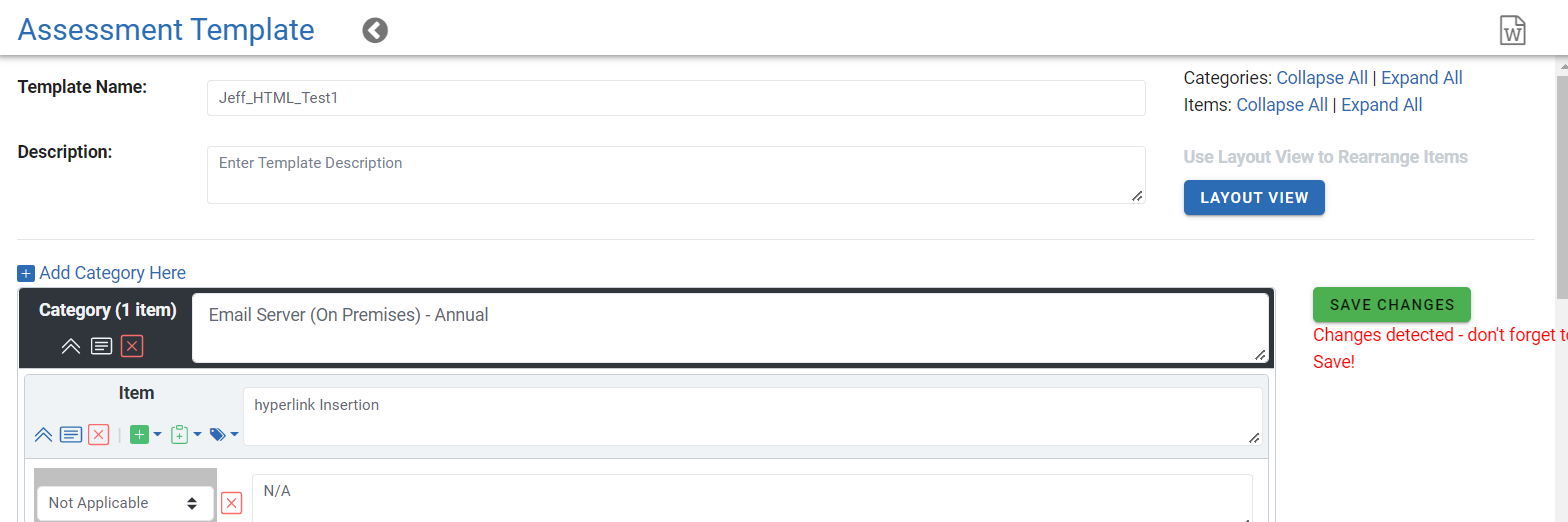Remove the N/A response with red X
Image resolution: width=1568 pixels, height=522 pixels.
click(231, 503)
